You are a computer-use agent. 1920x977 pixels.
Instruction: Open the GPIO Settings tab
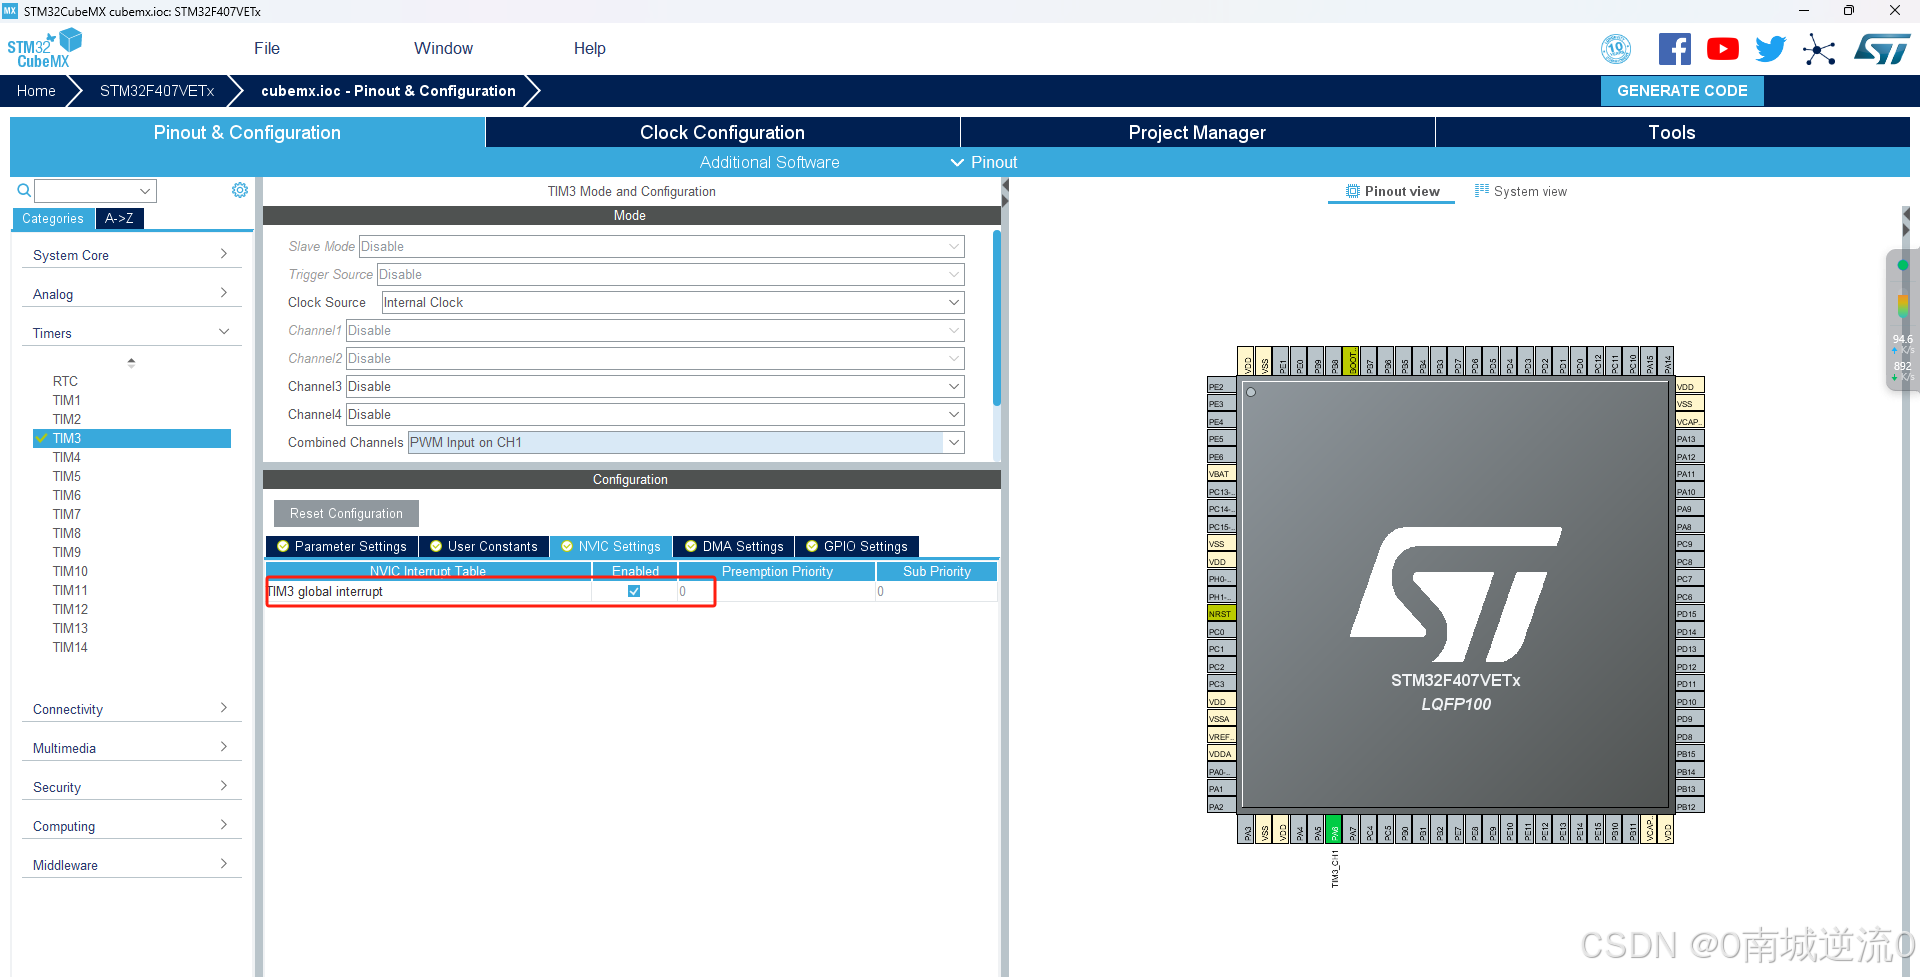click(857, 546)
